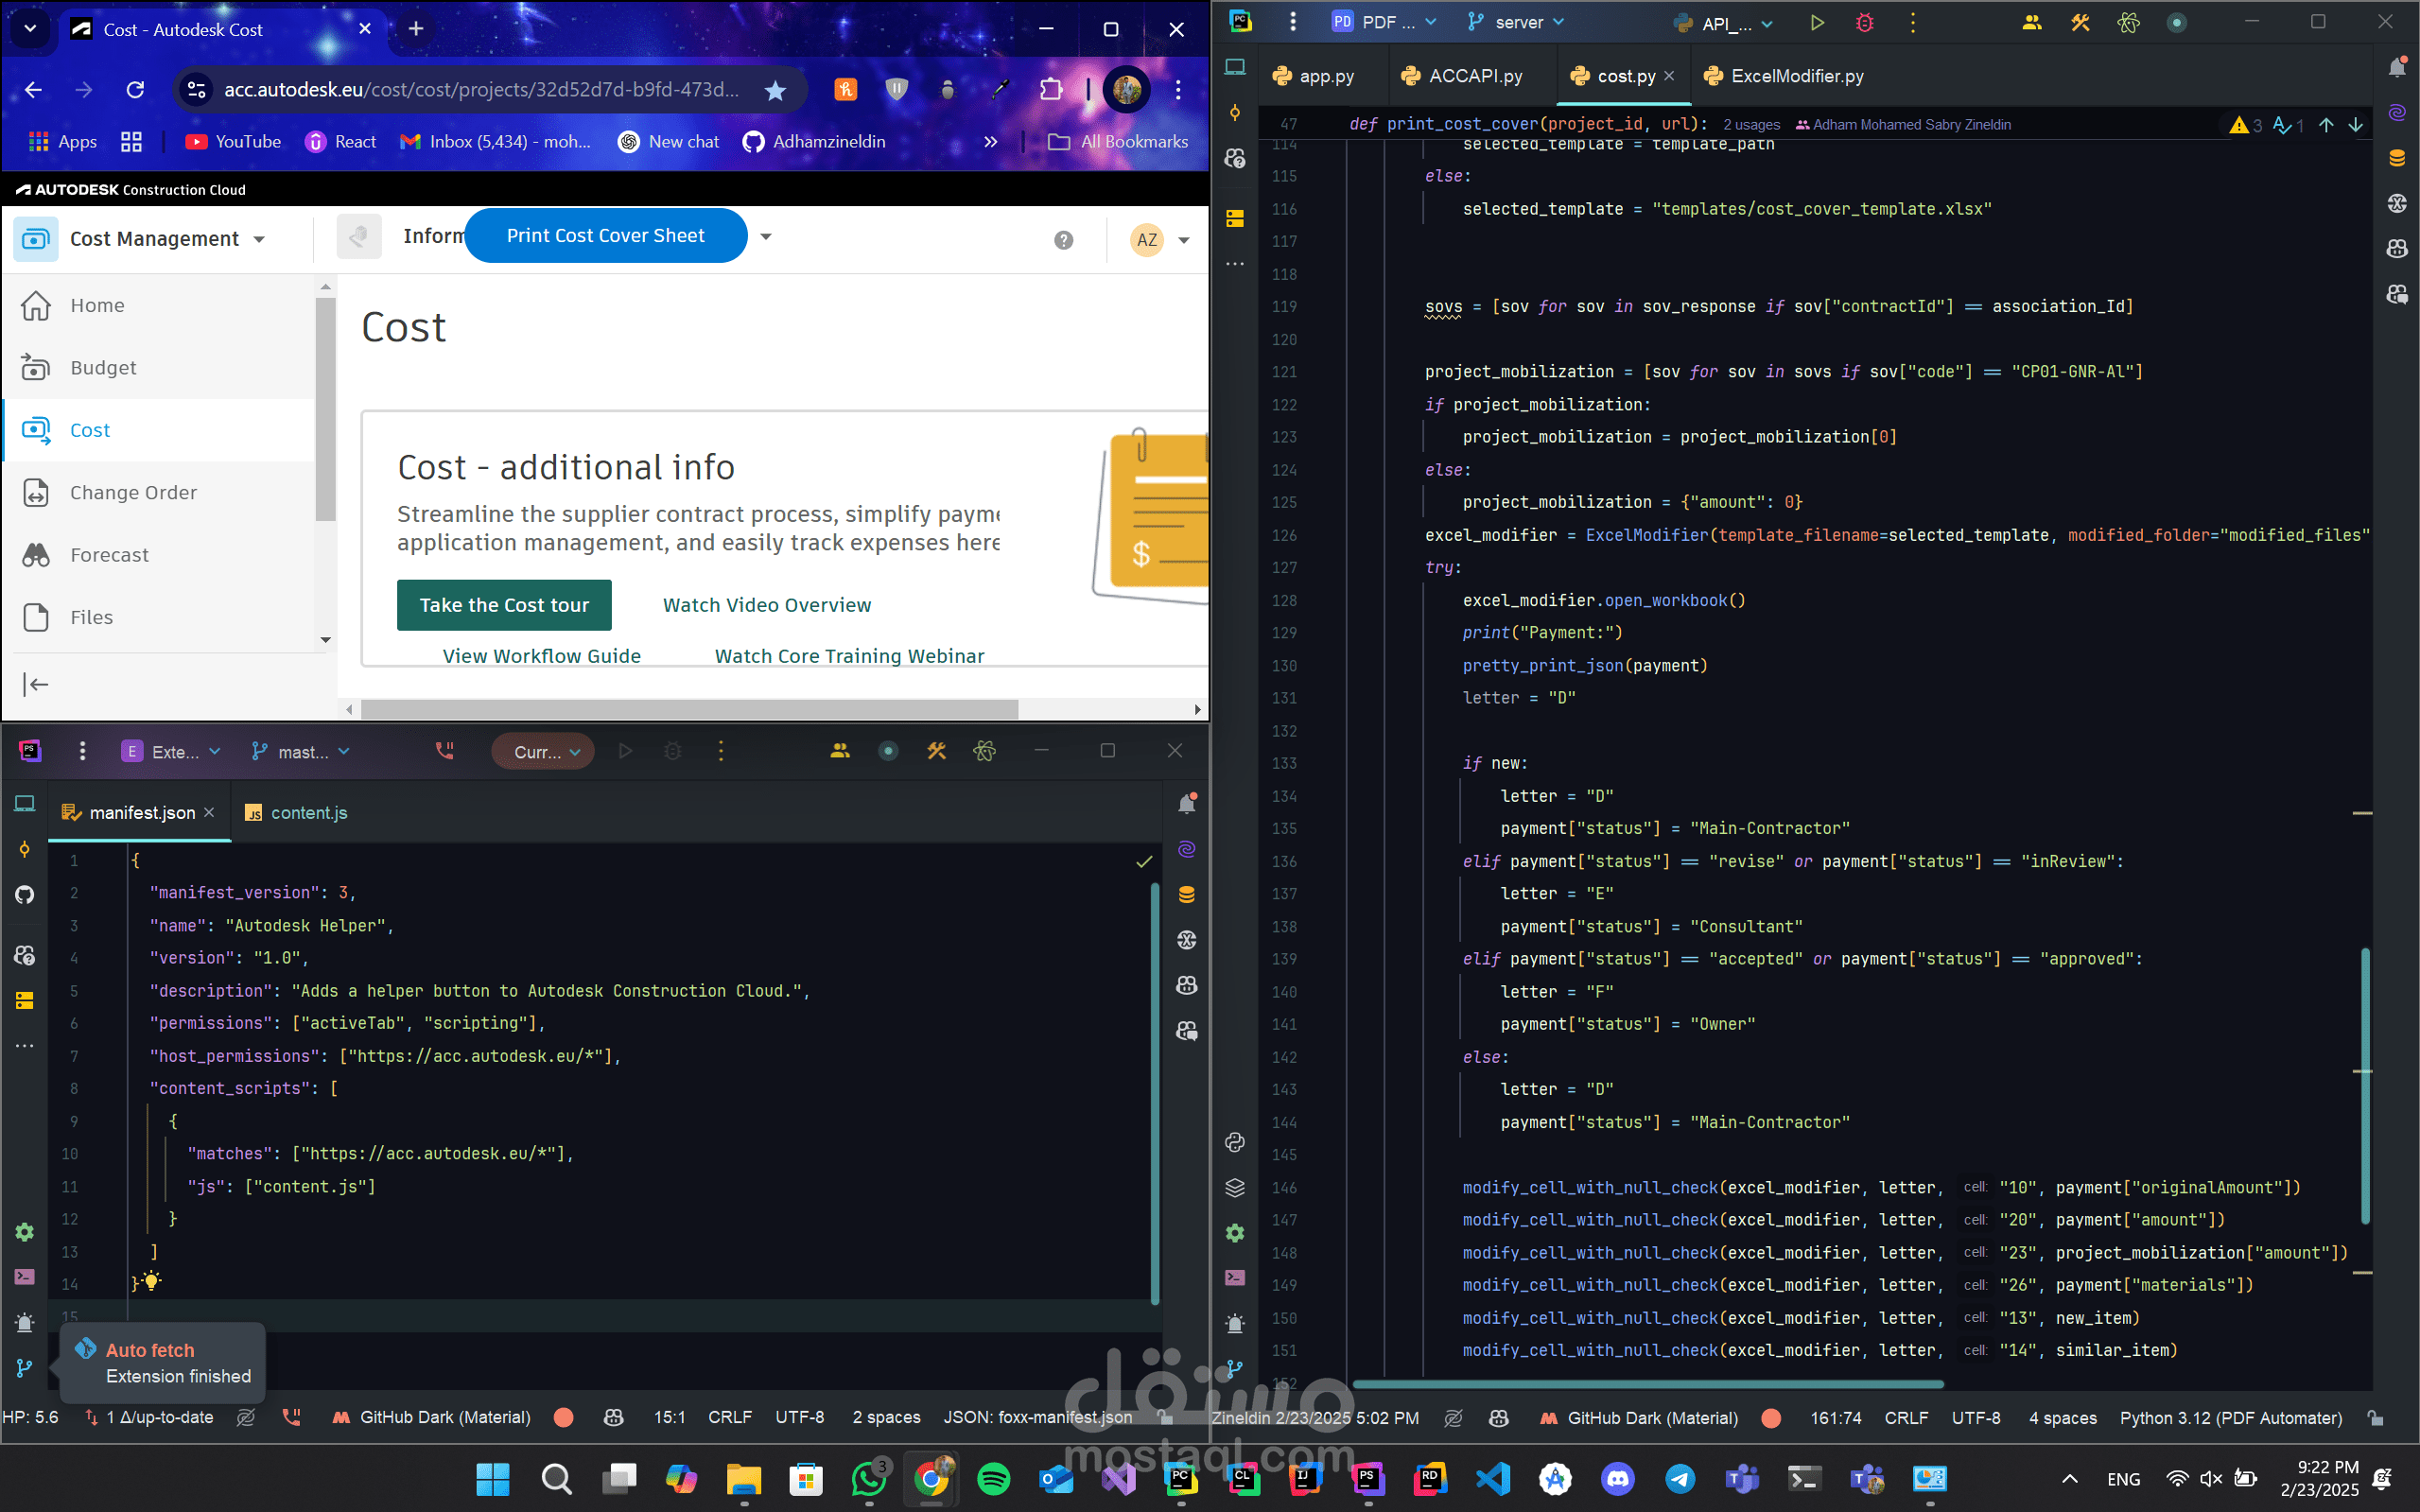Open Forecast sidebar item
This screenshot has width=2420, height=1512.
click(x=109, y=555)
